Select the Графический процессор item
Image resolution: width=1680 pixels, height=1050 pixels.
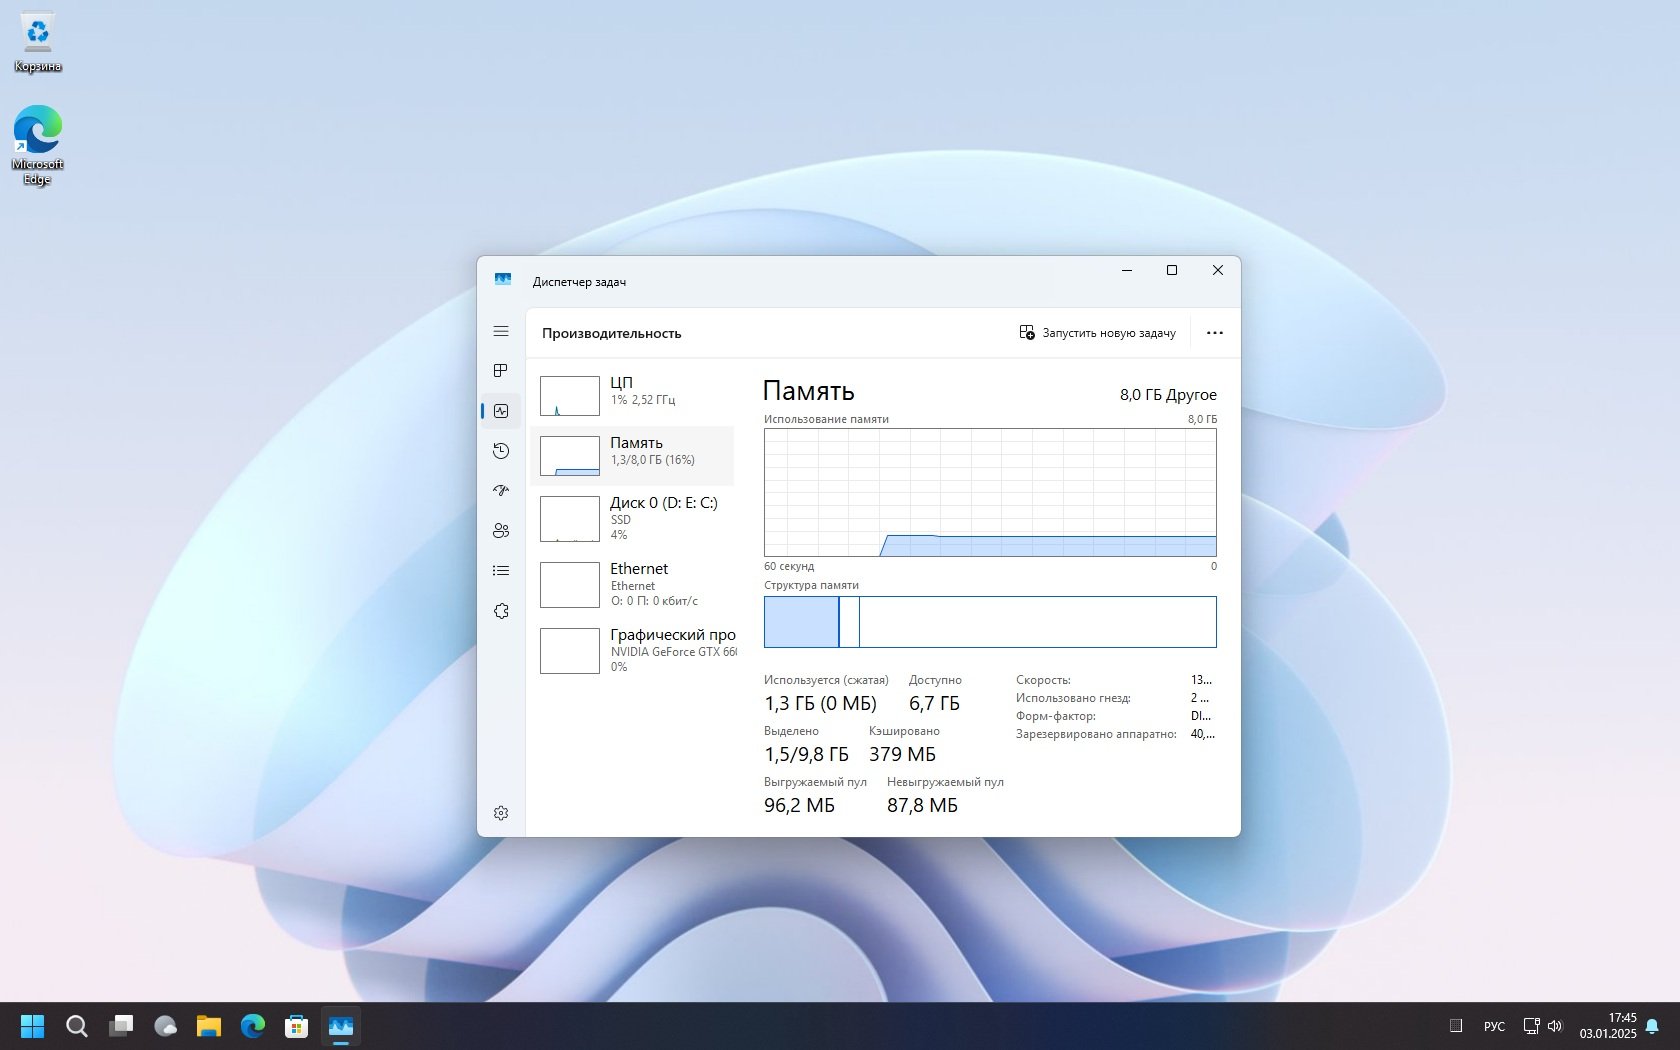pyautogui.click(x=634, y=650)
